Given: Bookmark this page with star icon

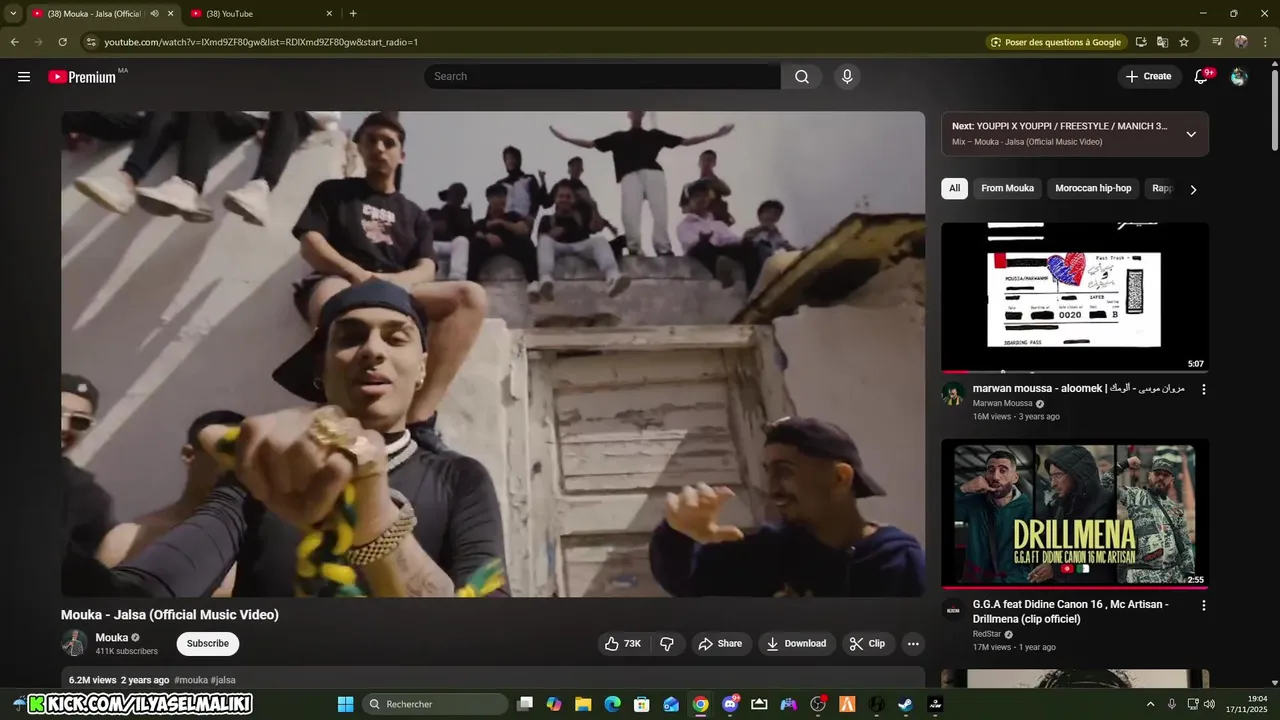Looking at the screenshot, I should point(1184,42).
